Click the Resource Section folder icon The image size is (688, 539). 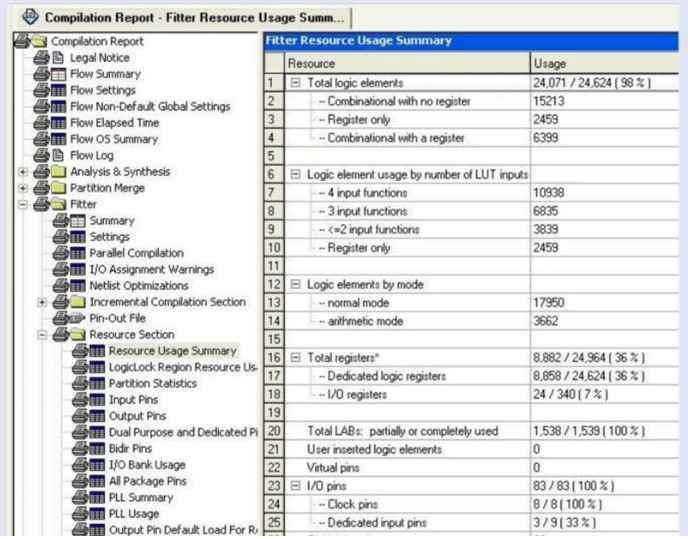click(78, 334)
